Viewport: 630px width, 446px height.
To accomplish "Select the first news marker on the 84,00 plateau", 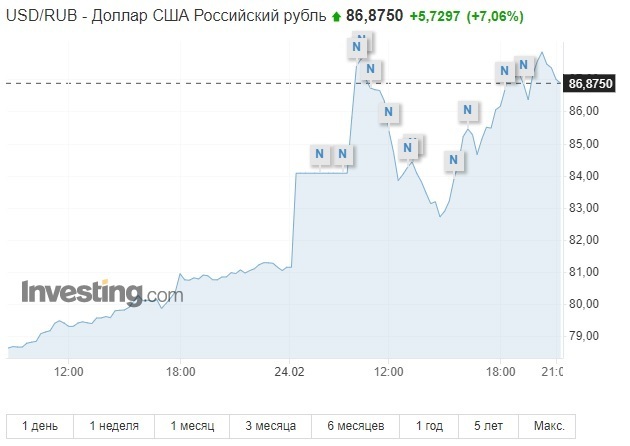I will (x=319, y=154).
